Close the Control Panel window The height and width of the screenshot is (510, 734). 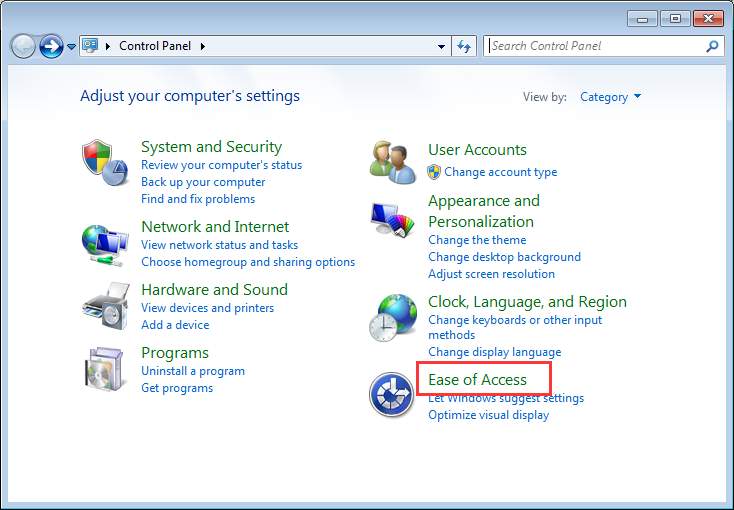709,19
